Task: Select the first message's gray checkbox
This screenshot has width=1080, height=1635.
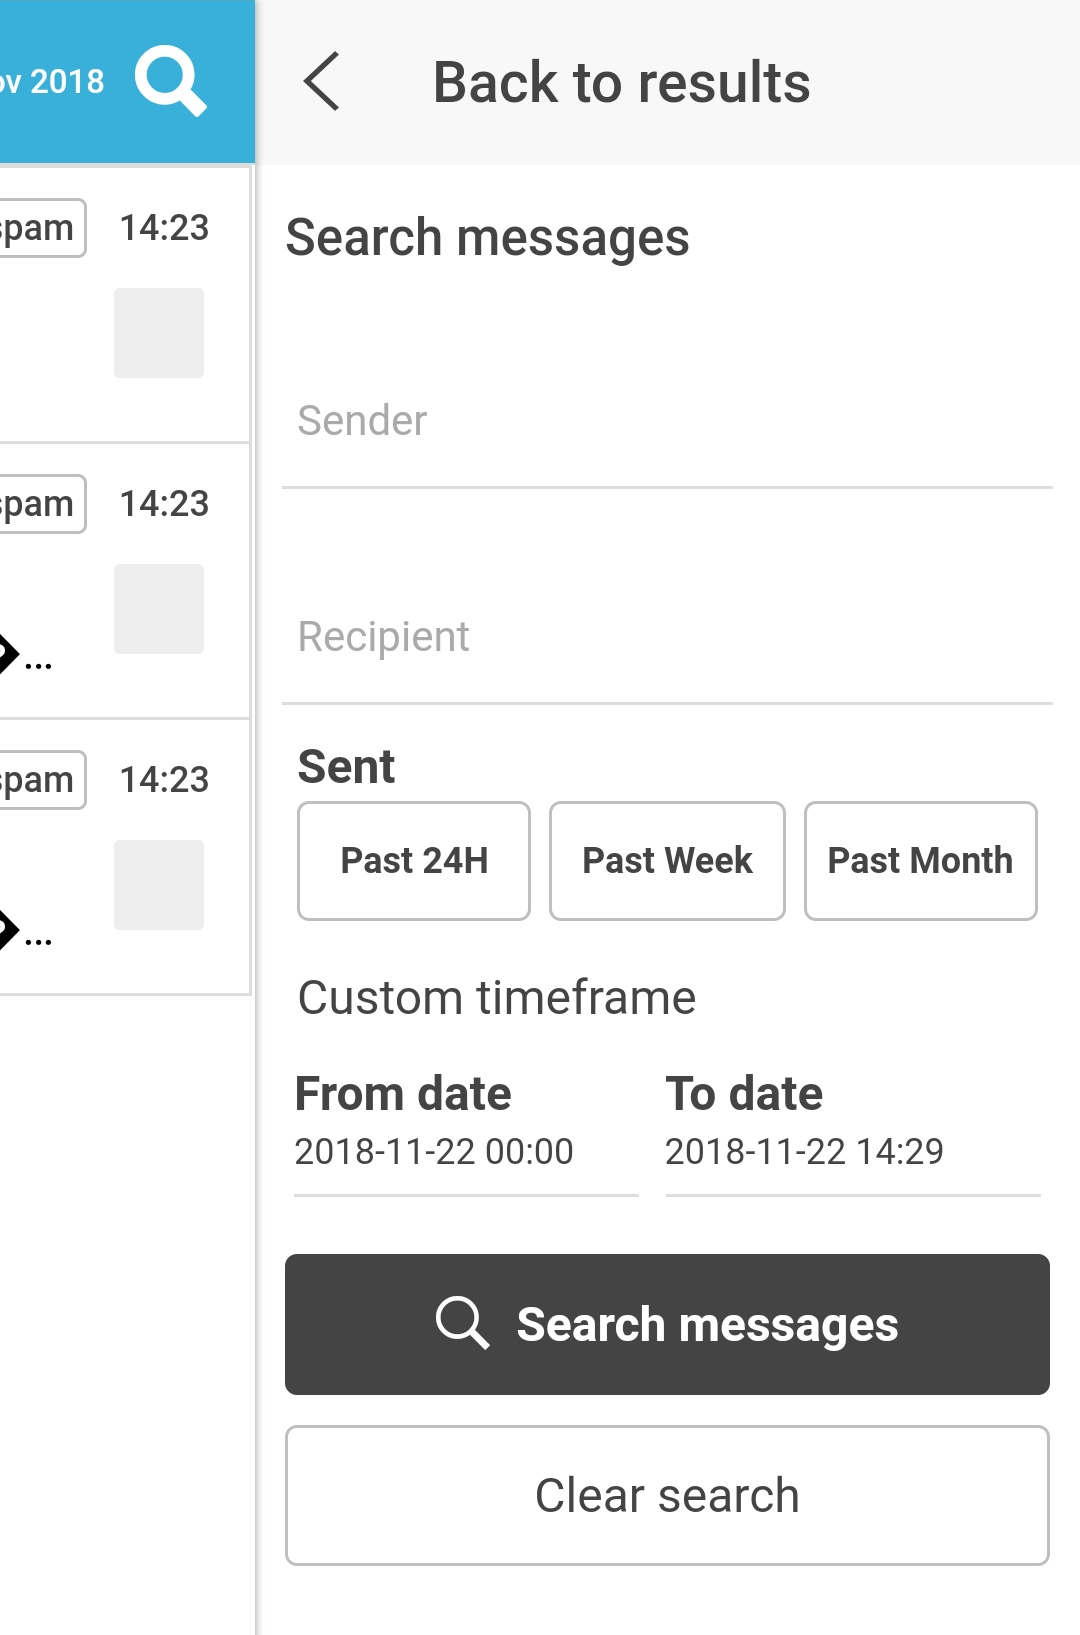Action: pyautogui.click(x=159, y=333)
